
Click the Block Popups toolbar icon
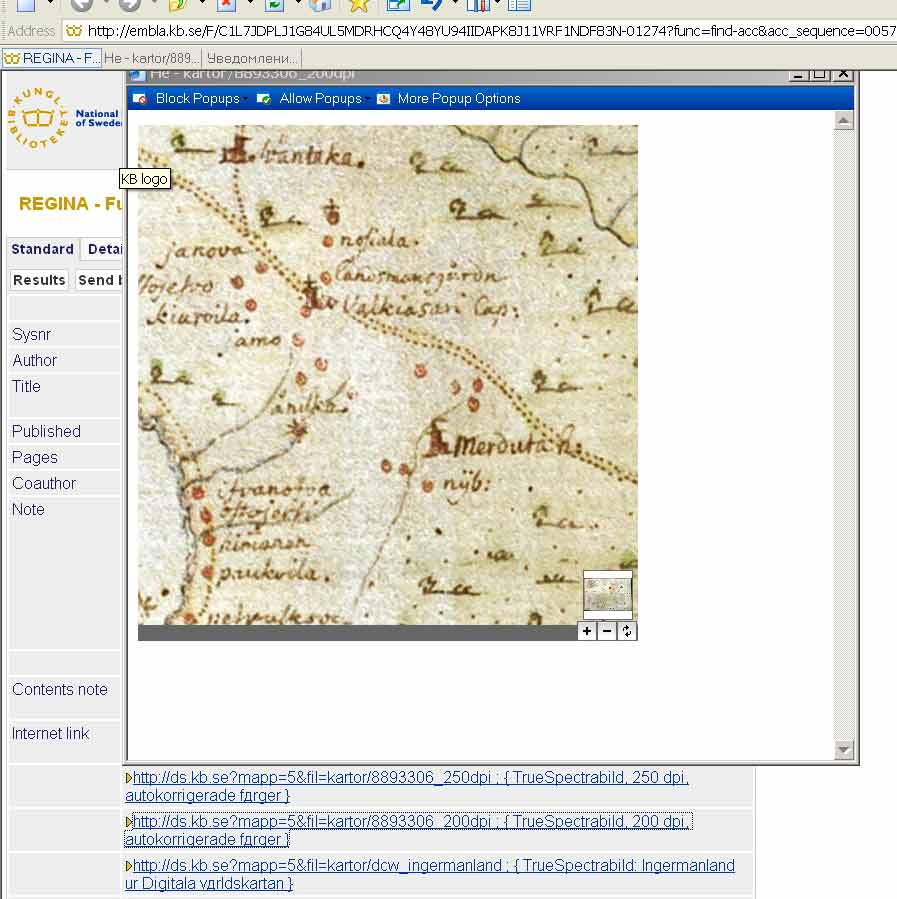tap(141, 98)
